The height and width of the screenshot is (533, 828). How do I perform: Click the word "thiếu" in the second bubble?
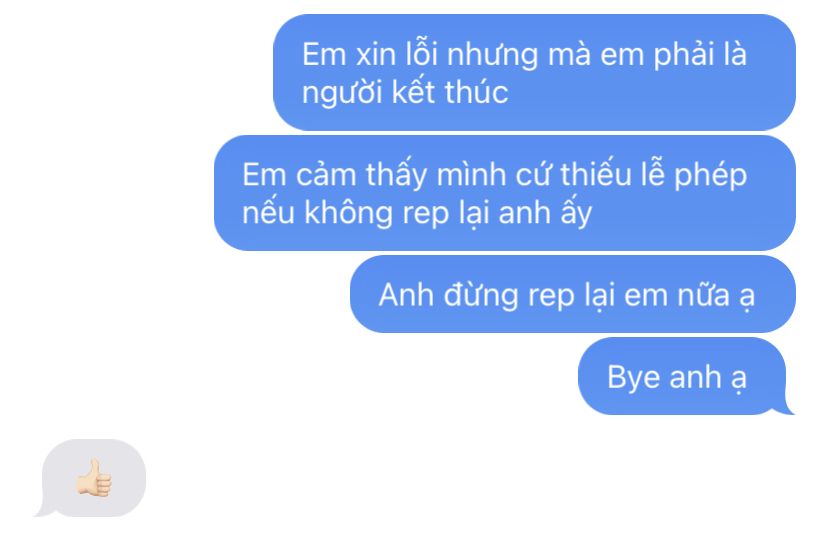(x=595, y=174)
